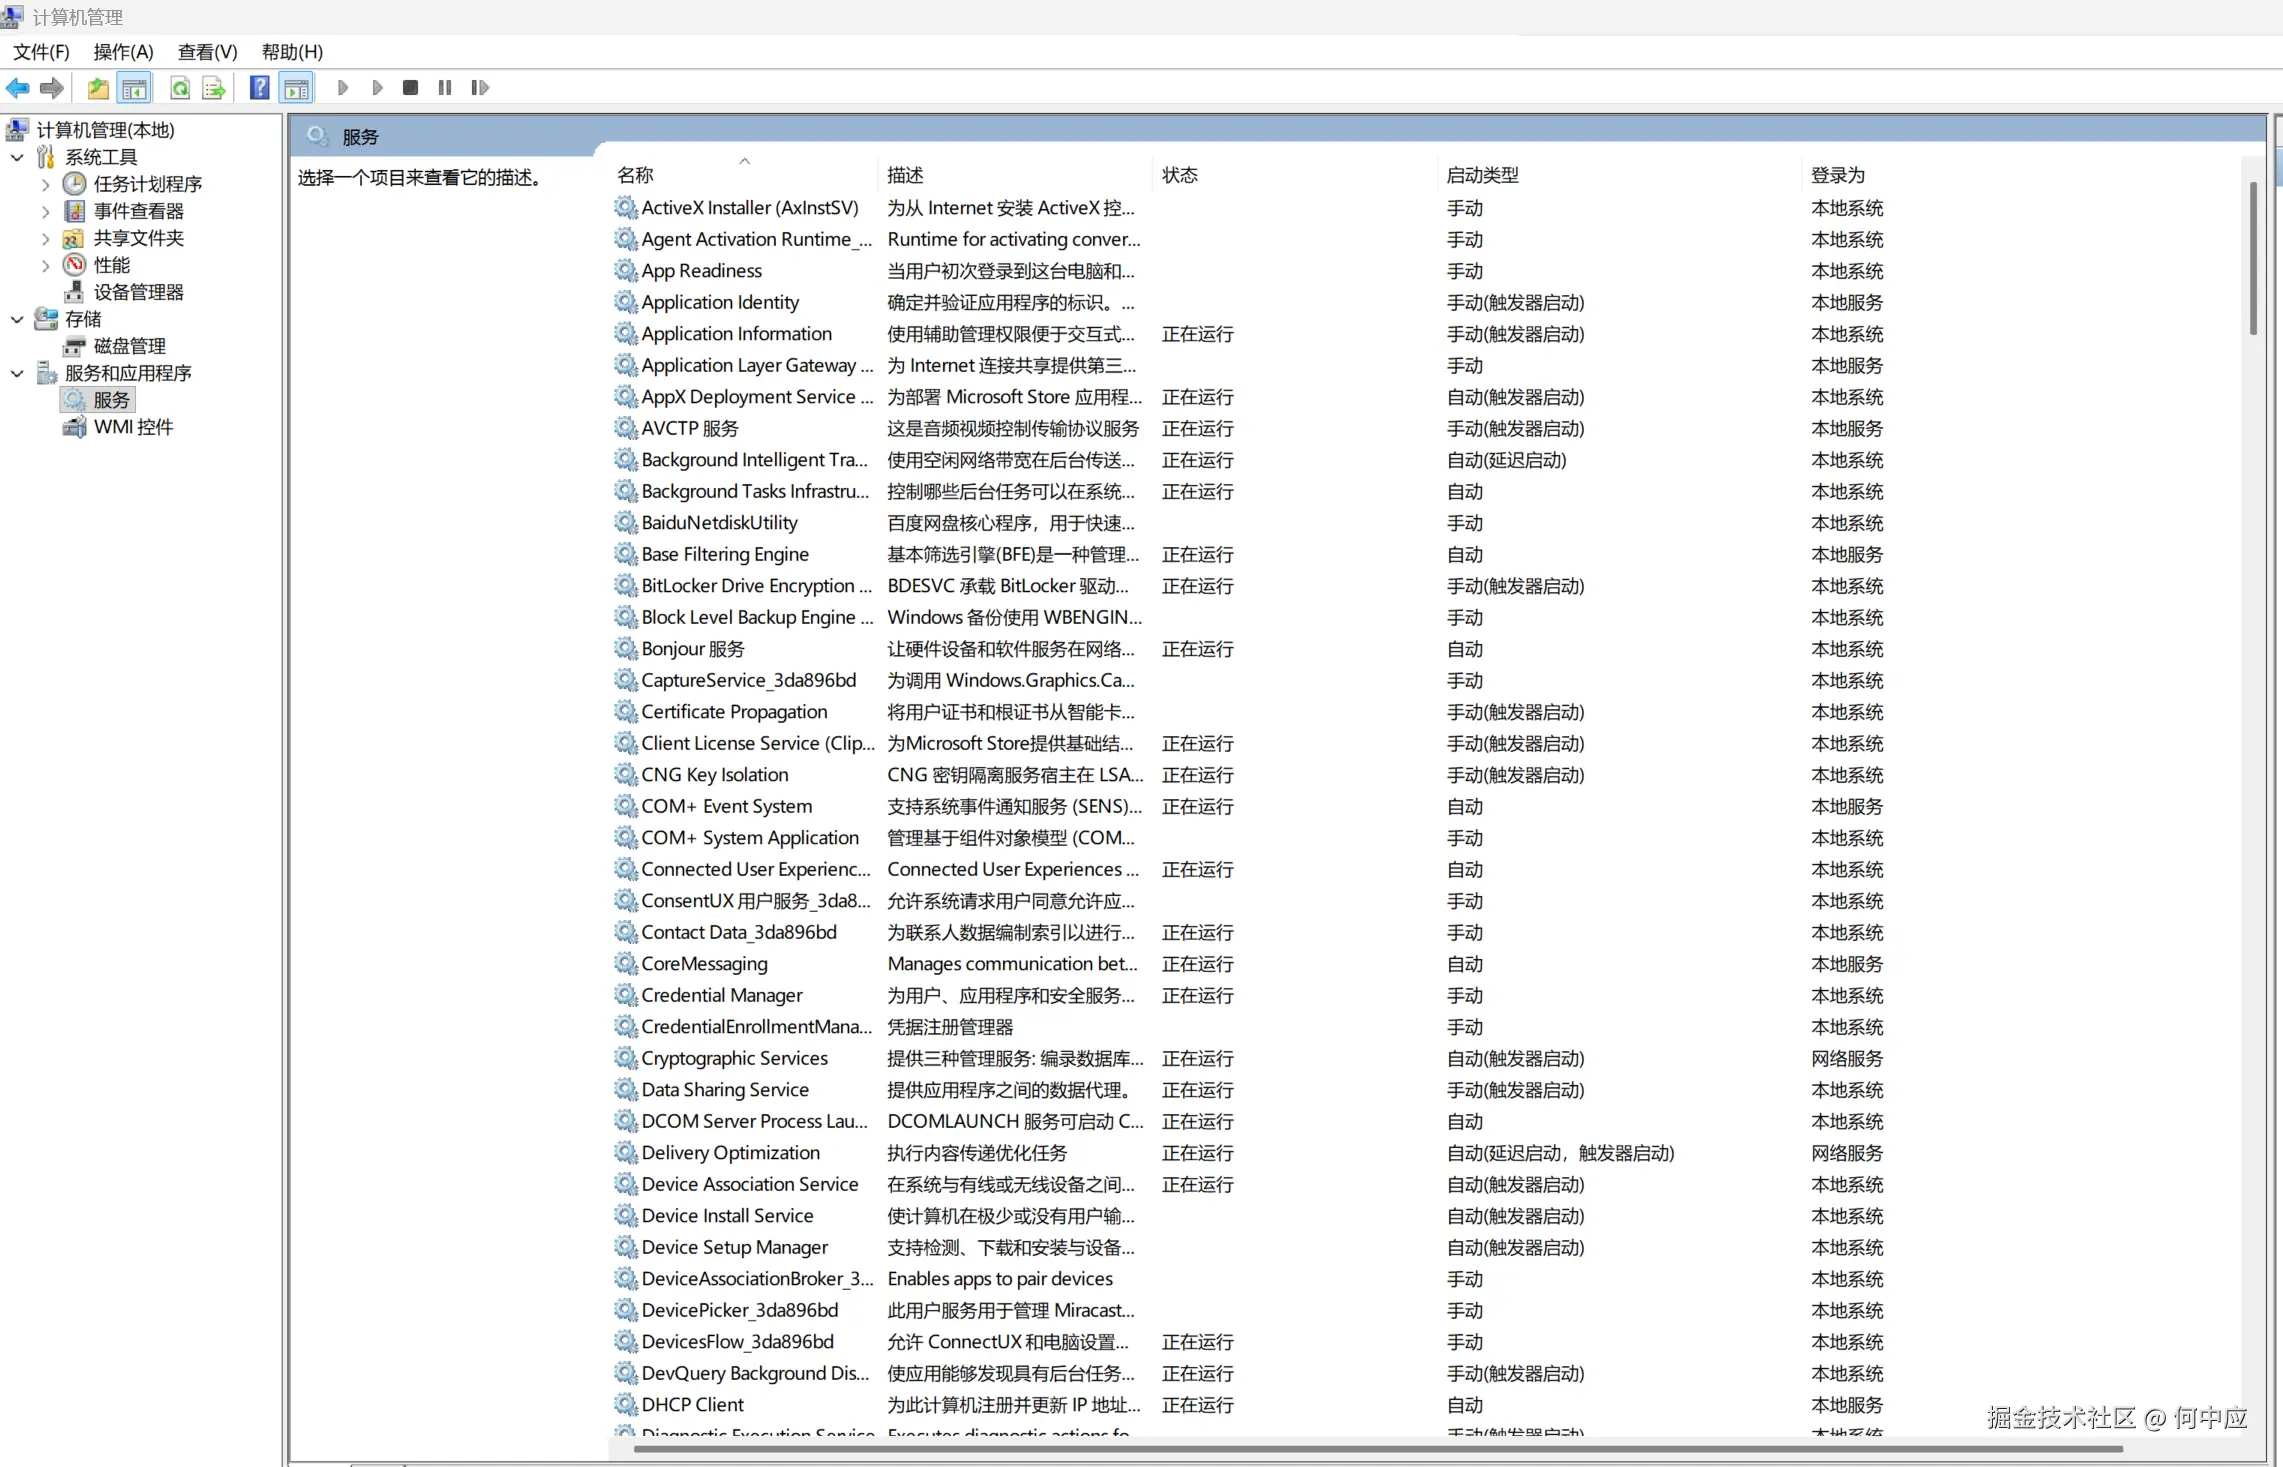The height and width of the screenshot is (1467, 2283).
Task: Select 磁盘管理 in the tree
Action: pos(130,346)
